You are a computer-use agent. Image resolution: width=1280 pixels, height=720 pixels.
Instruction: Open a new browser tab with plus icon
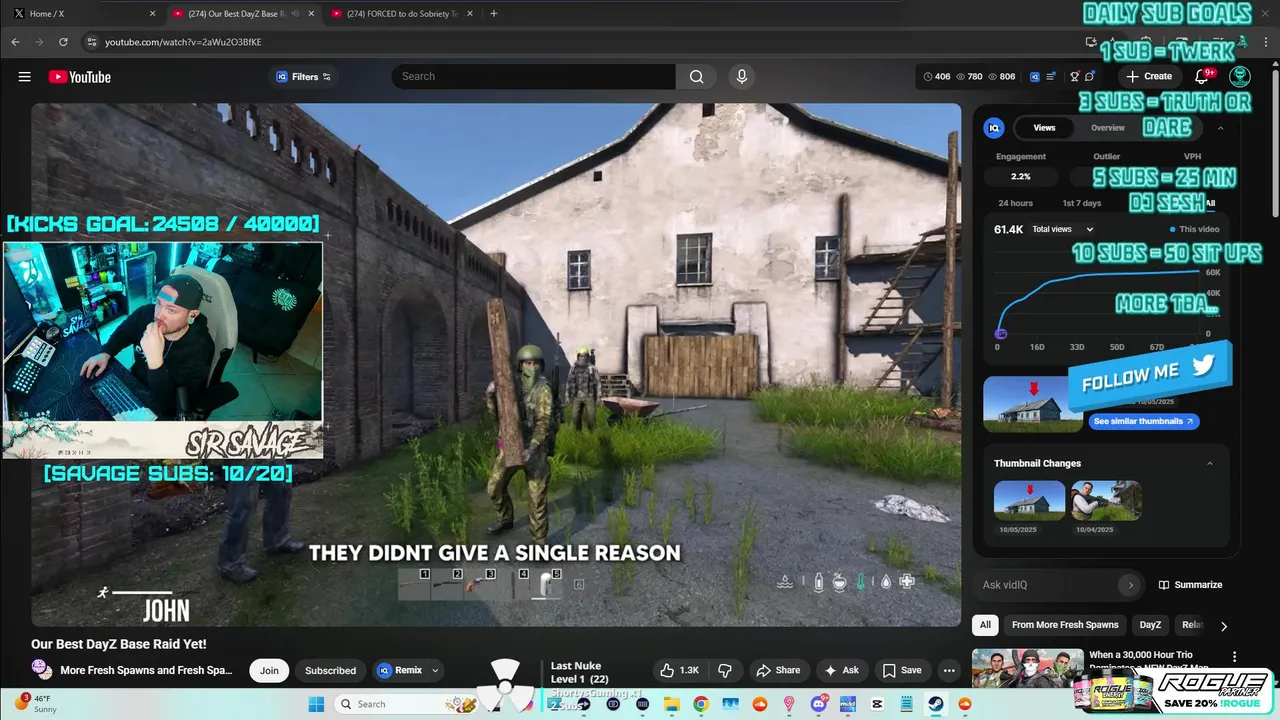point(494,14)
